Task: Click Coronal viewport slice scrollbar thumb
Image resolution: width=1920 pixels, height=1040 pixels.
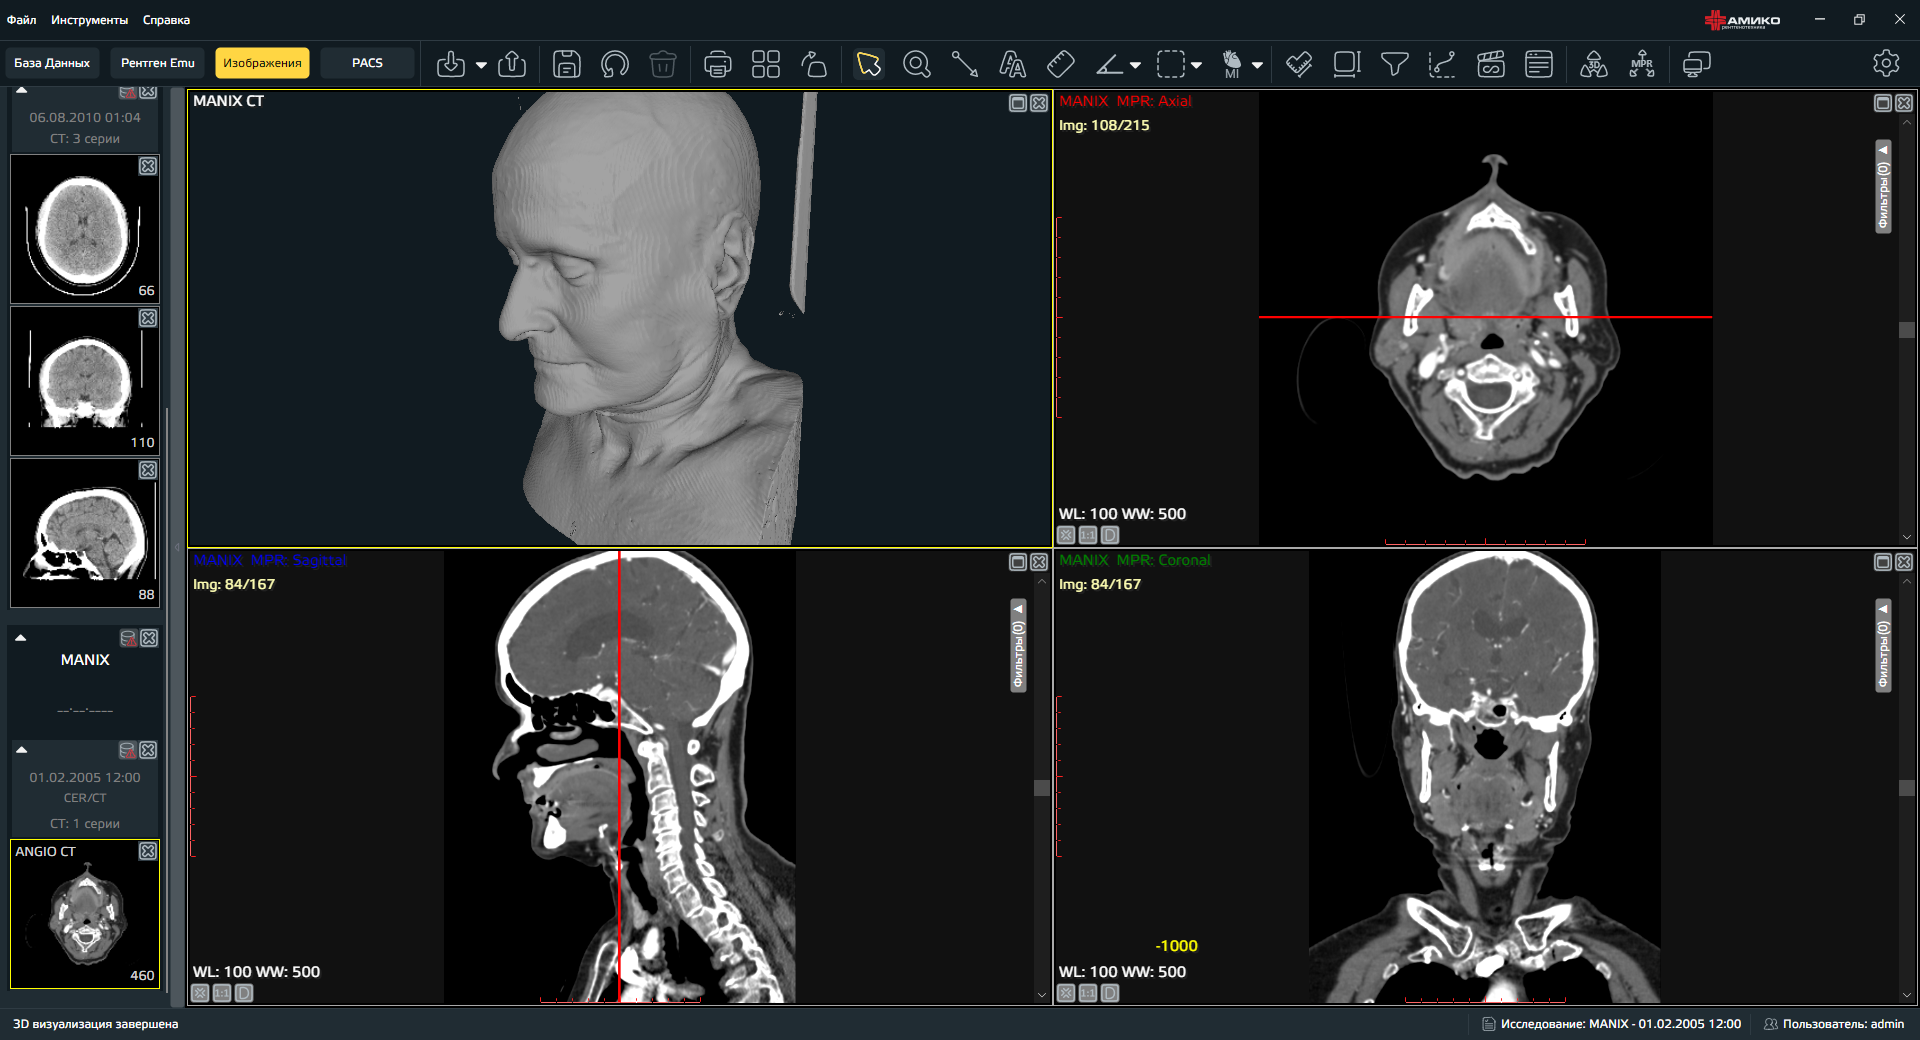Action: tap(1907, 788)
